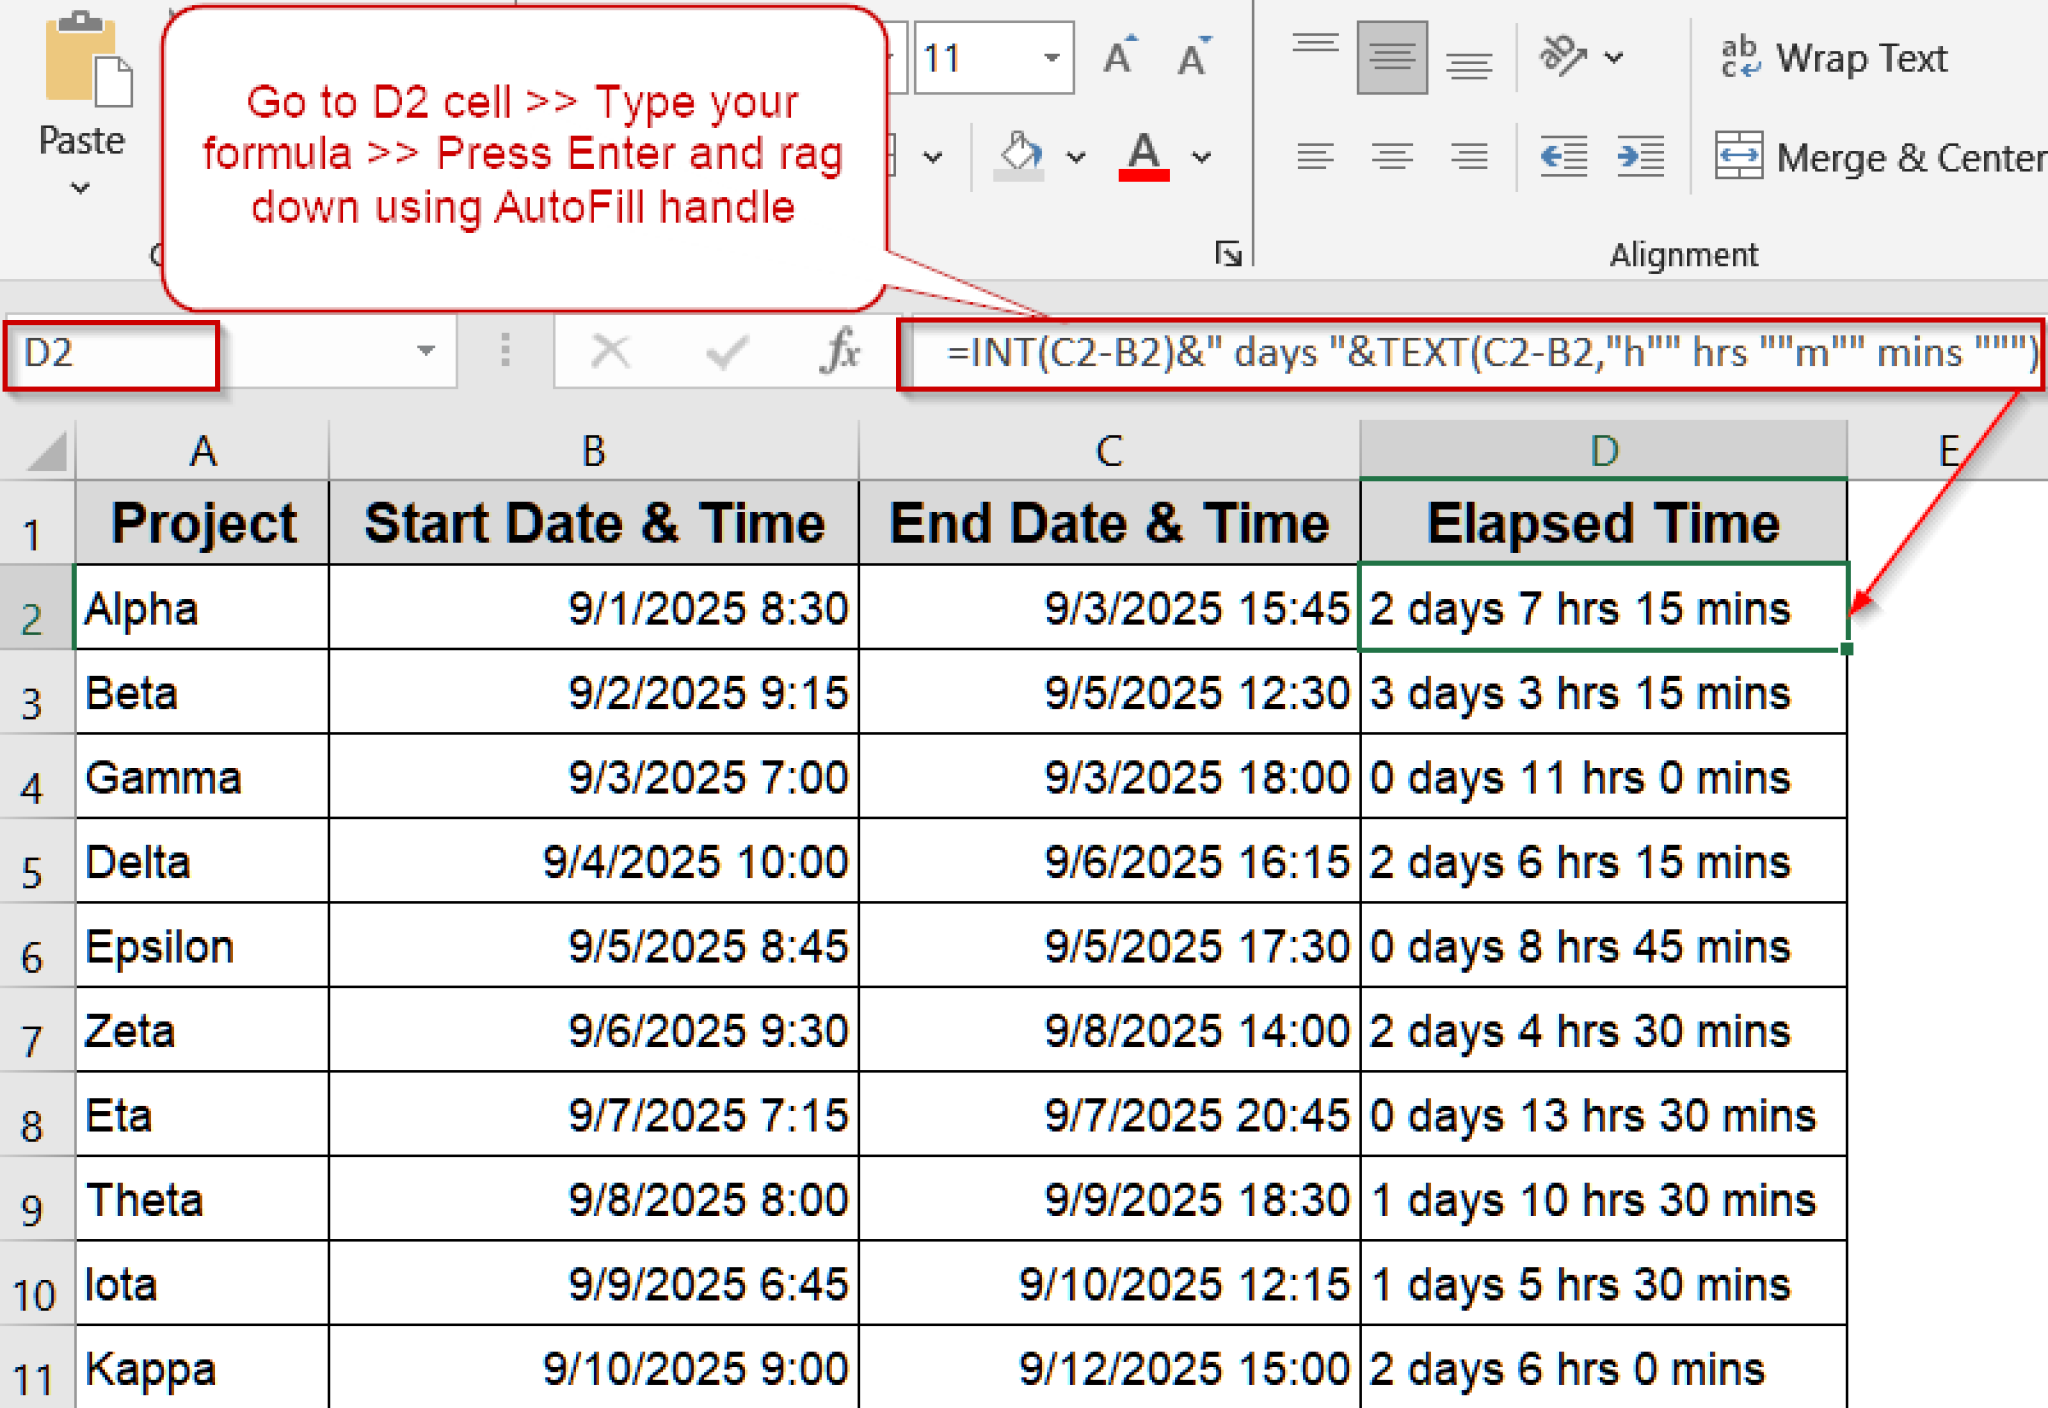
Task: Click the Increase Font Size icon
Action: click(1117, 55)
